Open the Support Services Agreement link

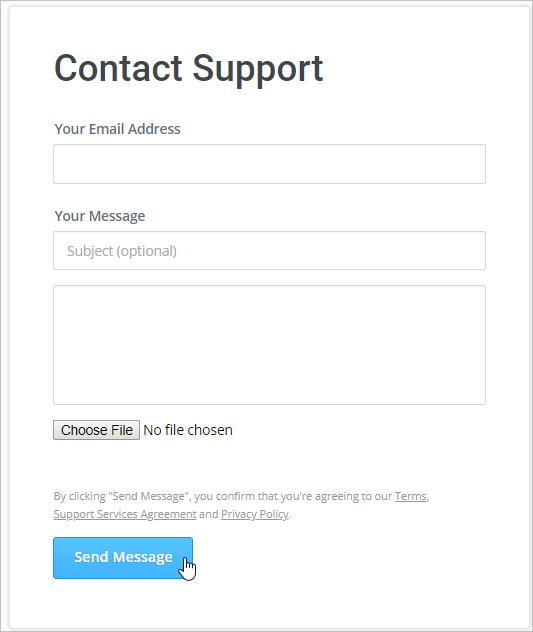click(125, 514)
